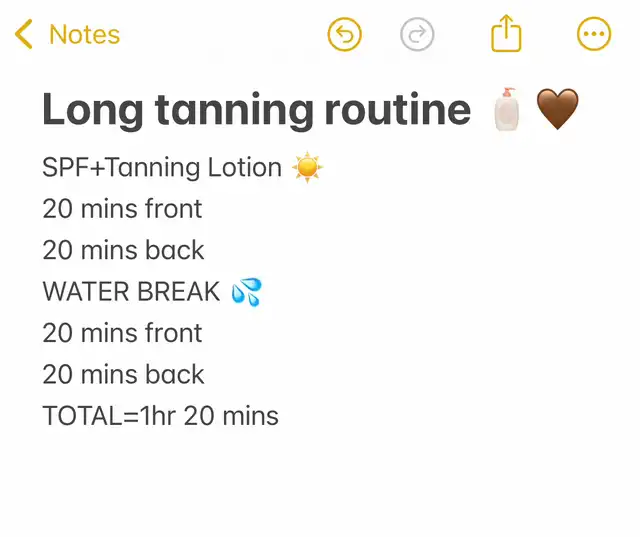Tap the undo arrow icon
640x537 pixels.
coord(344,35)
